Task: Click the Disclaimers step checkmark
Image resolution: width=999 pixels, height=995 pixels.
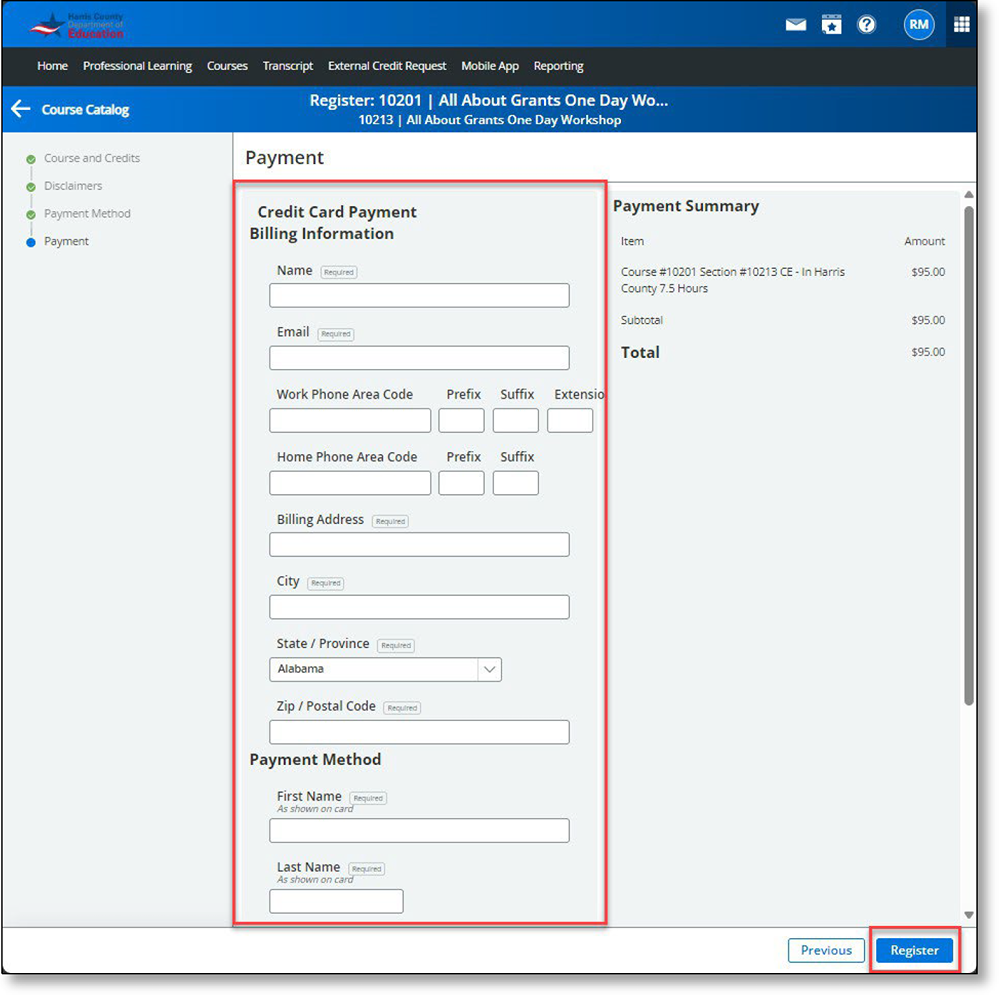Action: point(33,186)
